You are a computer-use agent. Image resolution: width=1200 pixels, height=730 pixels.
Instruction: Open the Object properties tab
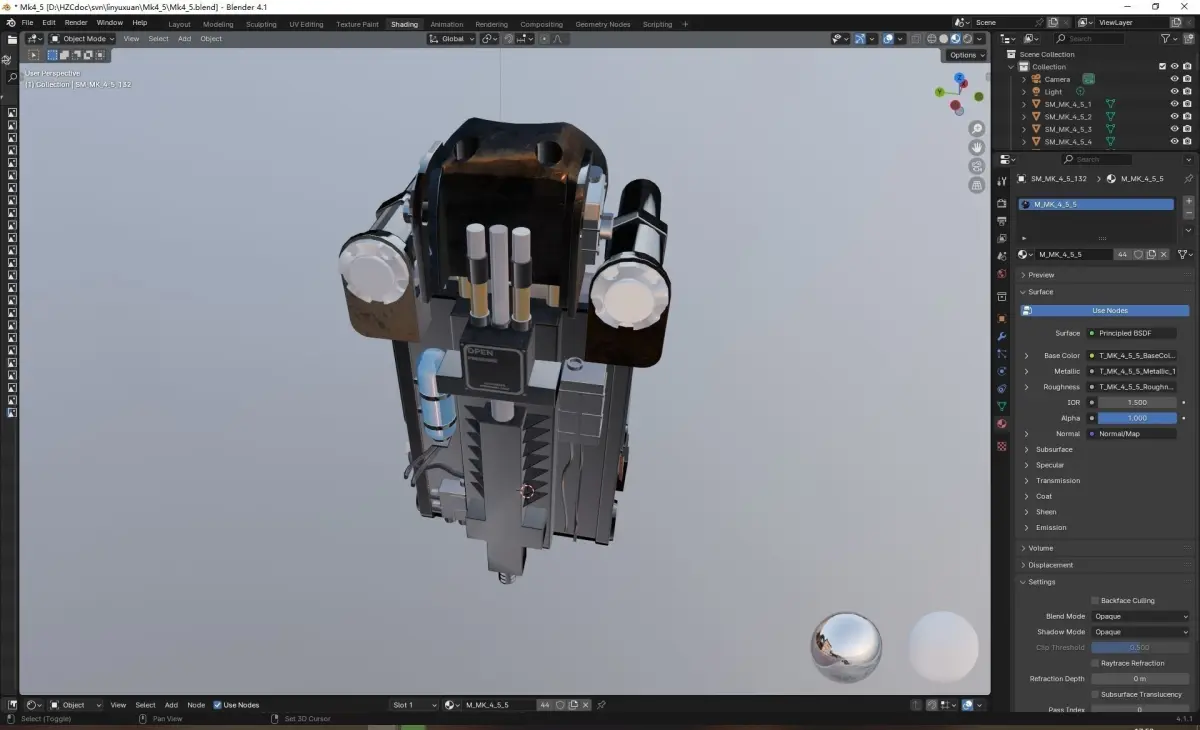(1002, 318)
